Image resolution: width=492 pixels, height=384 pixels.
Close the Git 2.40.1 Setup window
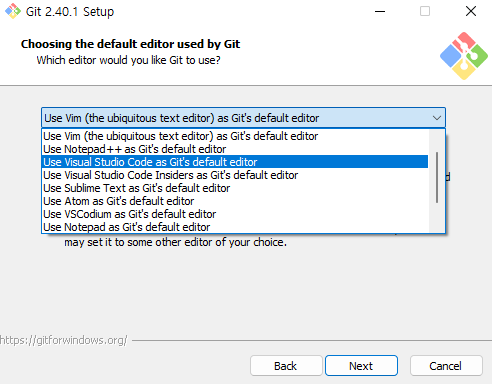[x=471, y=11]
